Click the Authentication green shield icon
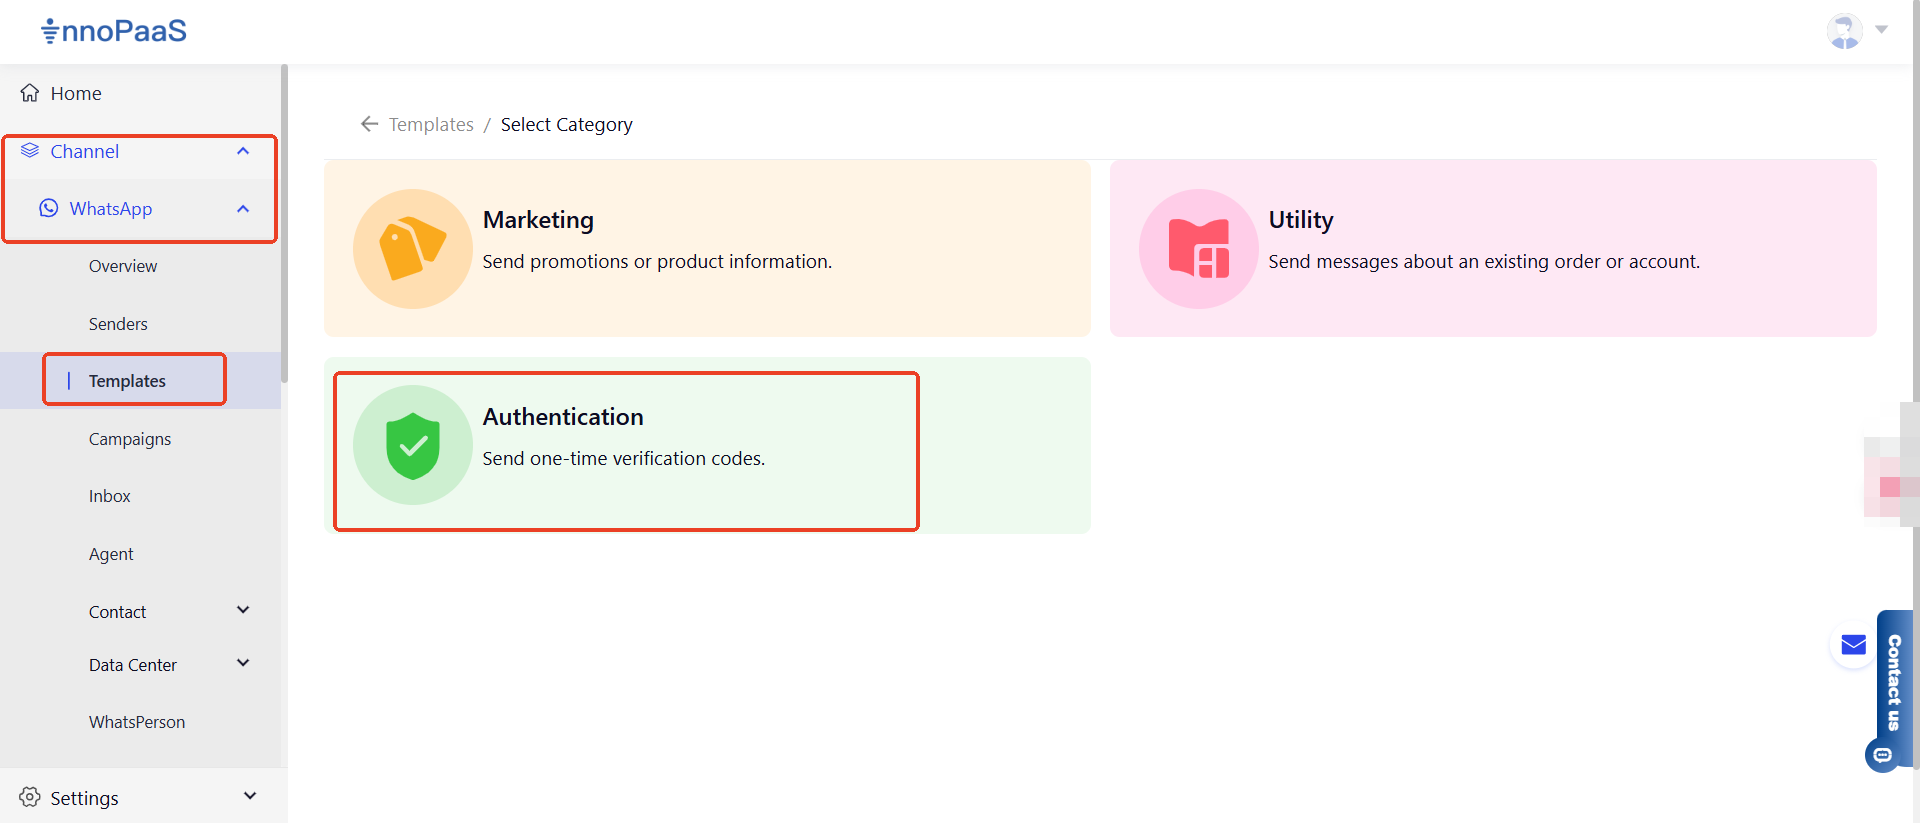This screenshot has width=1920, height=823. pos(412,446)
